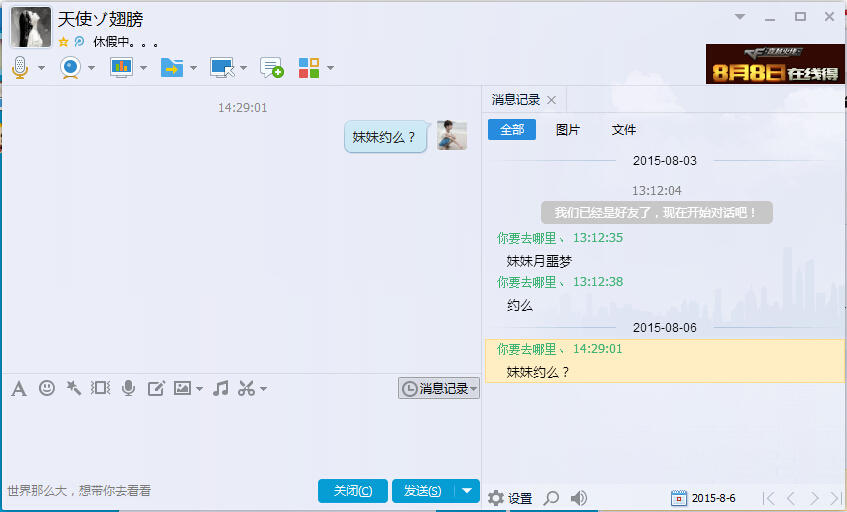The height and width of the screenshot is (512, 847).
Task: Click the 妹妹约么？ chat bubble
Action: (385, 137)
